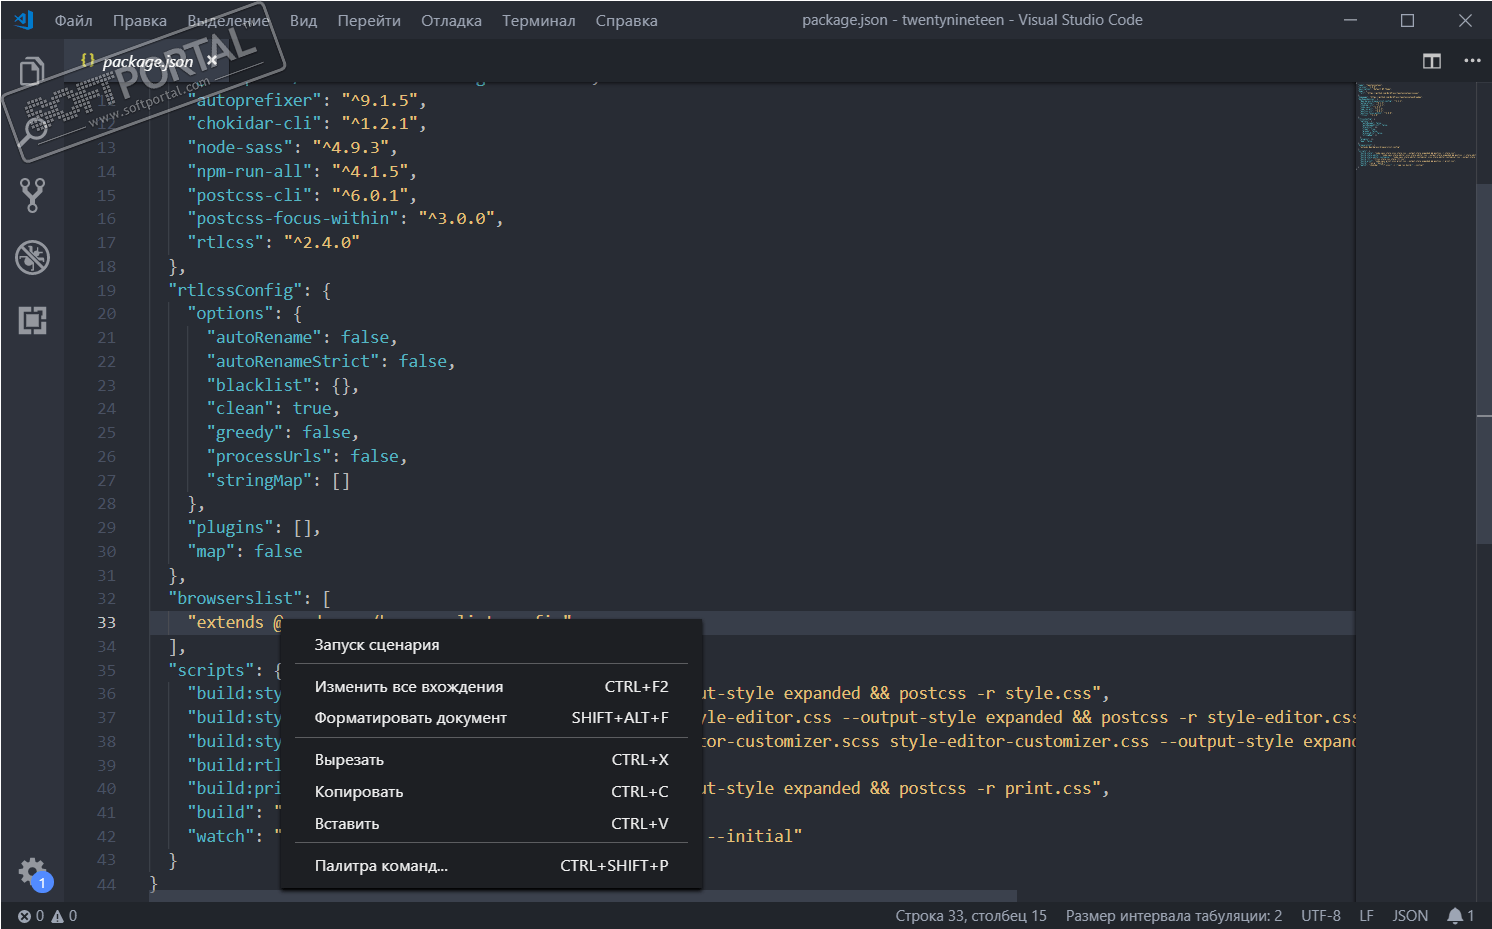Change file encoding via UTF-8 selector
This screenshot has height=929, width=1492.
(x=1320, y=915)
